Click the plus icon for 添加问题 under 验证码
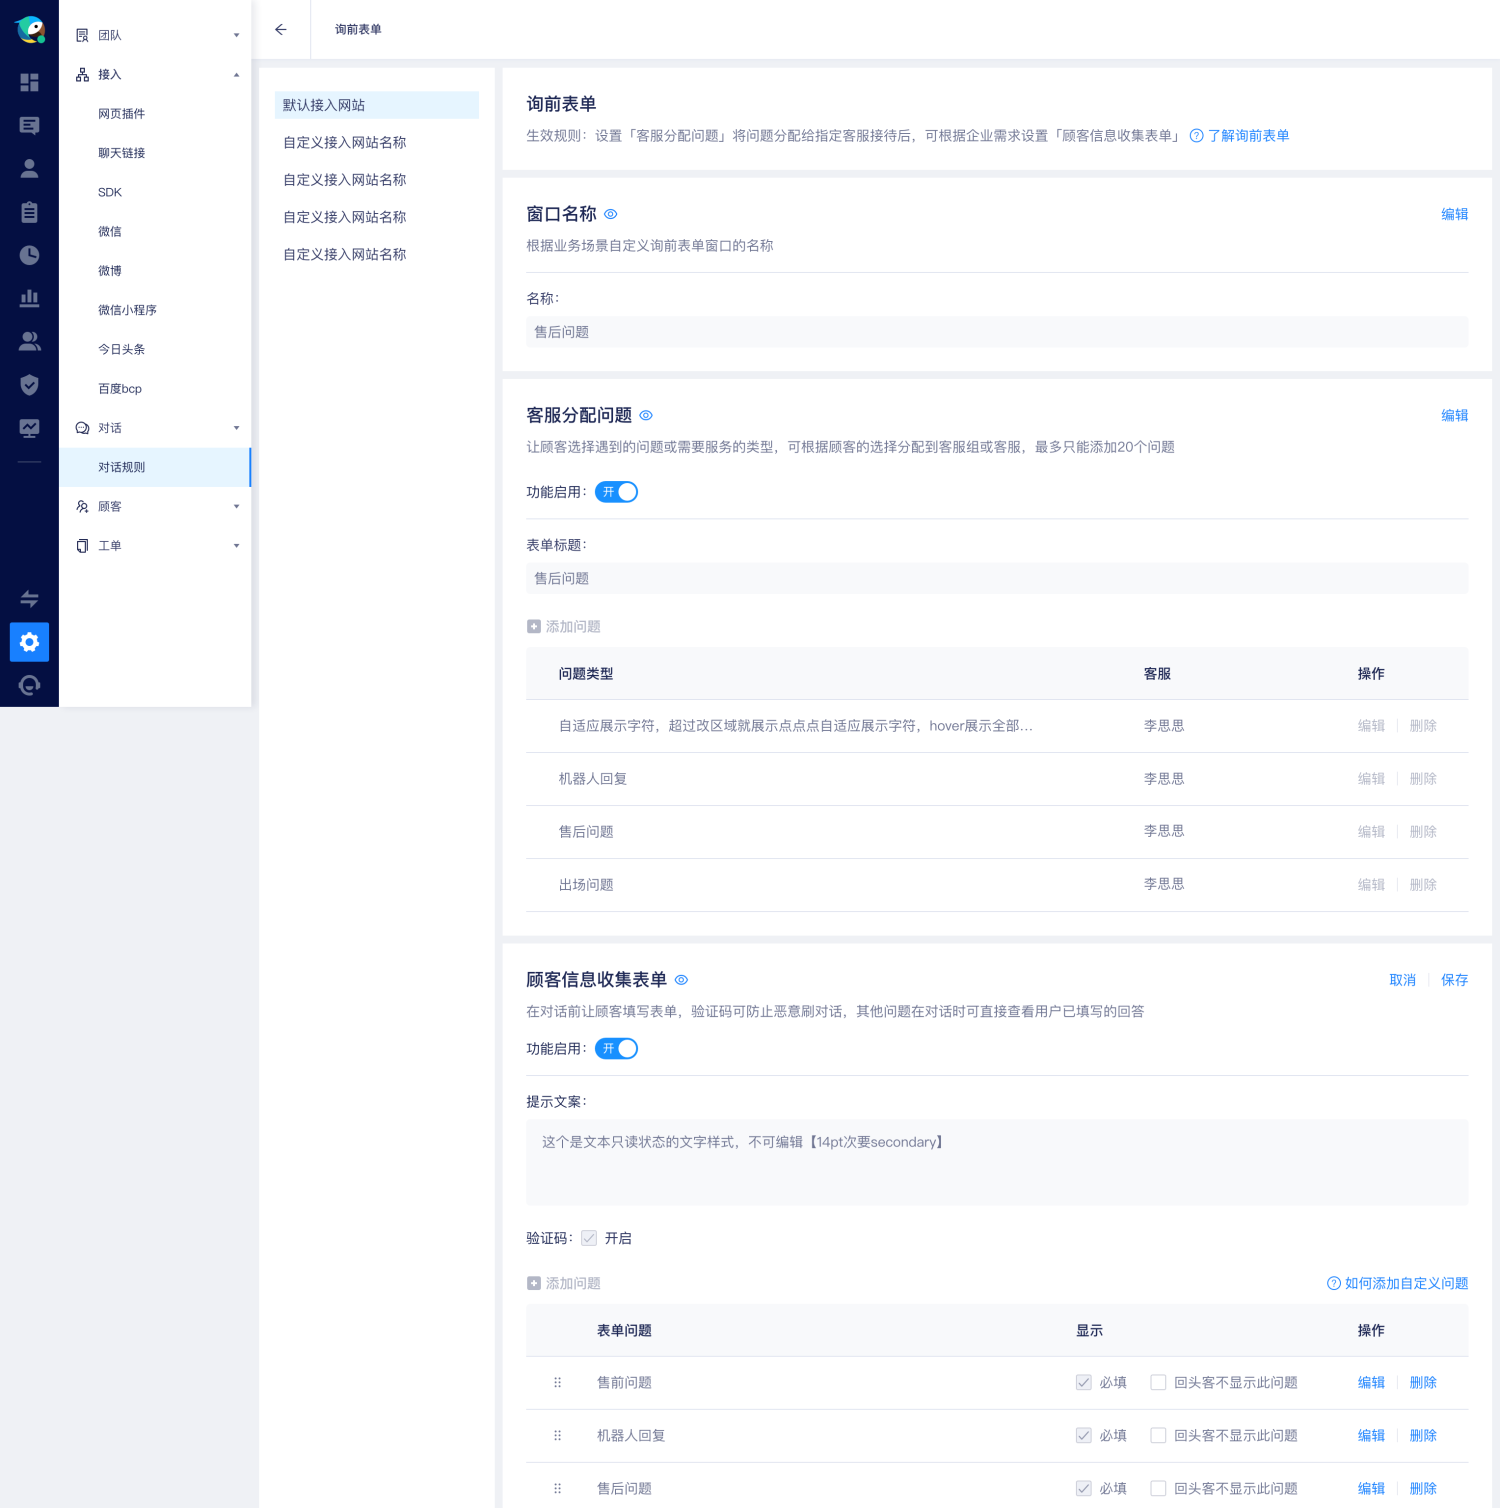The width and height of the screenshot is (1500, 1508). point(534,1283)
